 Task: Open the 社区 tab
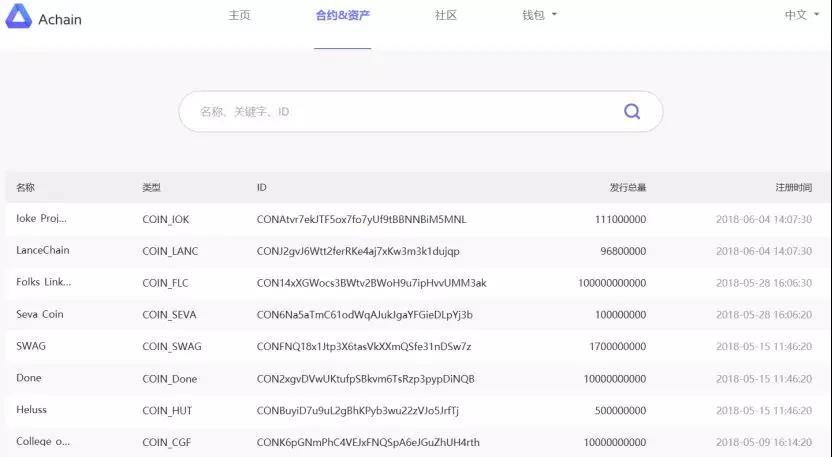[445, 15]
